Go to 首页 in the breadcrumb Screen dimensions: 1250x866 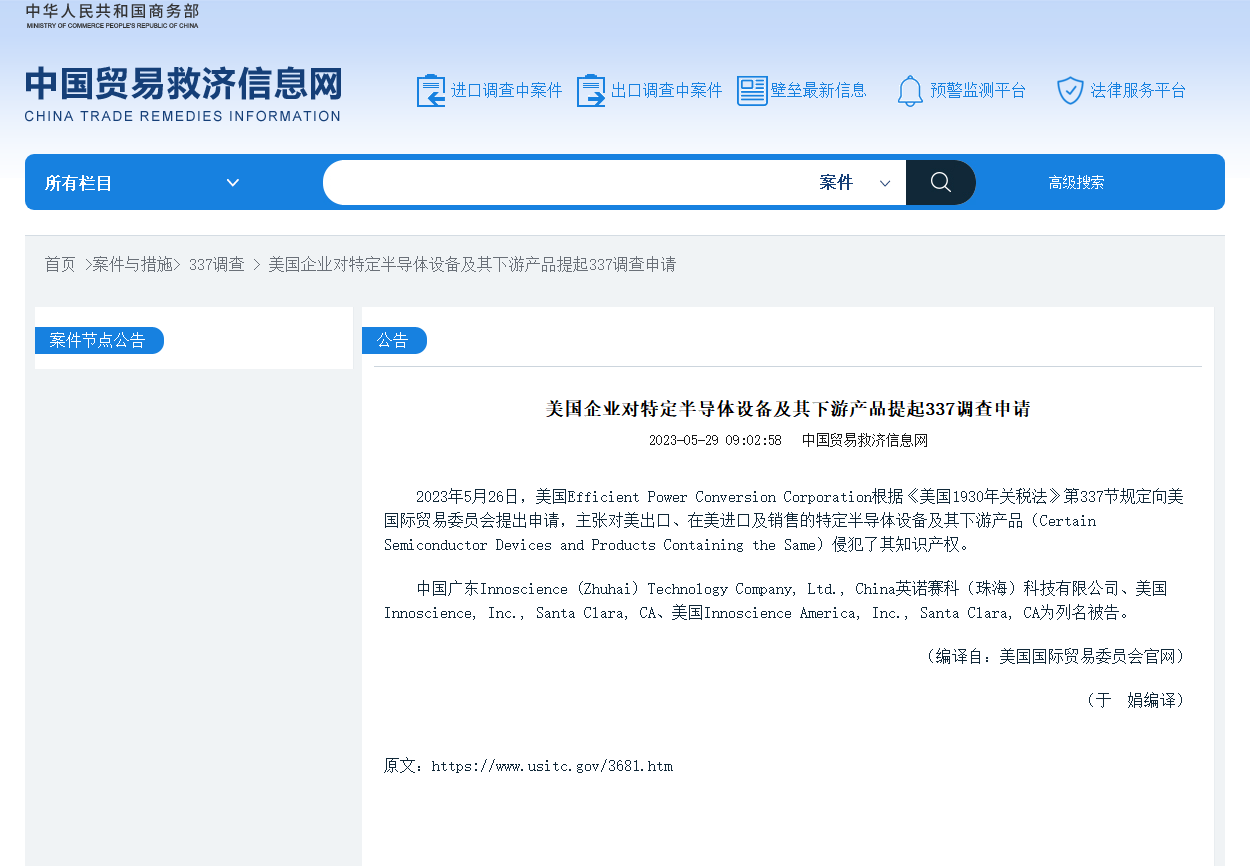tap(60, 265)
